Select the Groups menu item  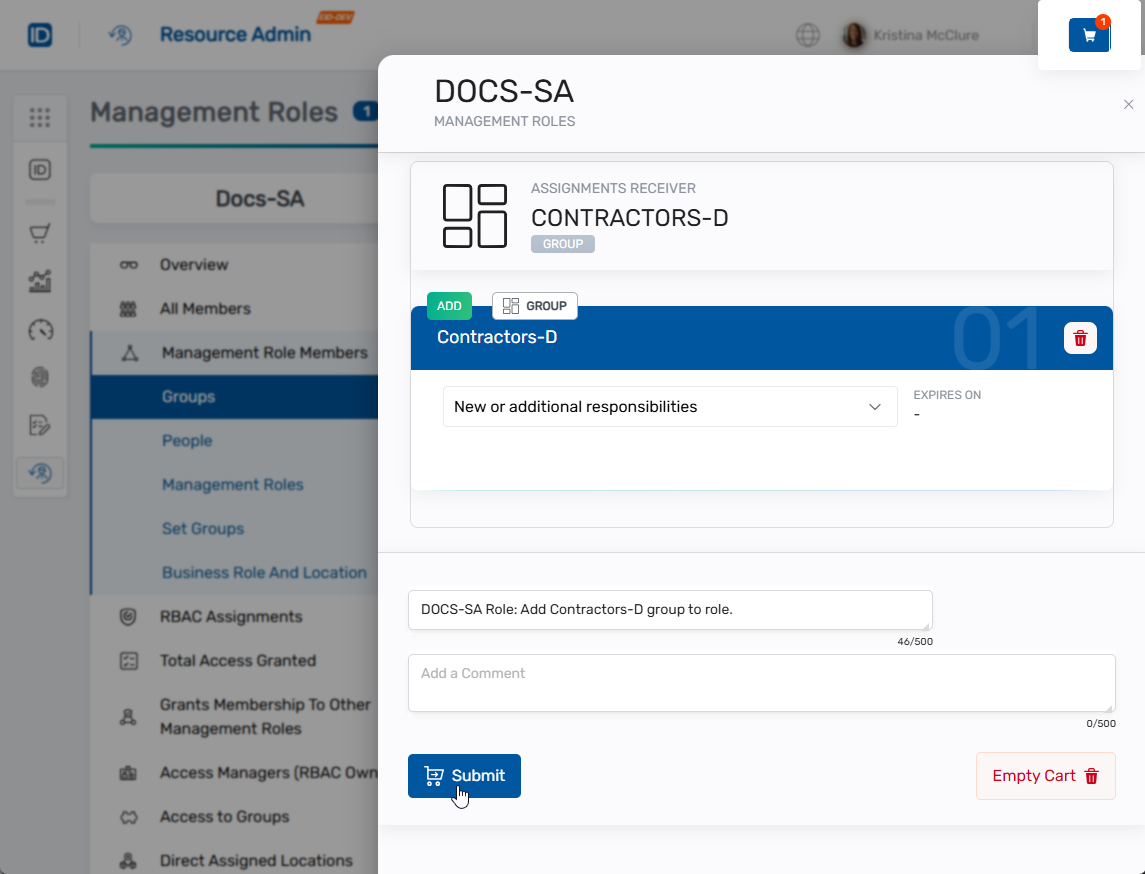[x=189, y=397]
